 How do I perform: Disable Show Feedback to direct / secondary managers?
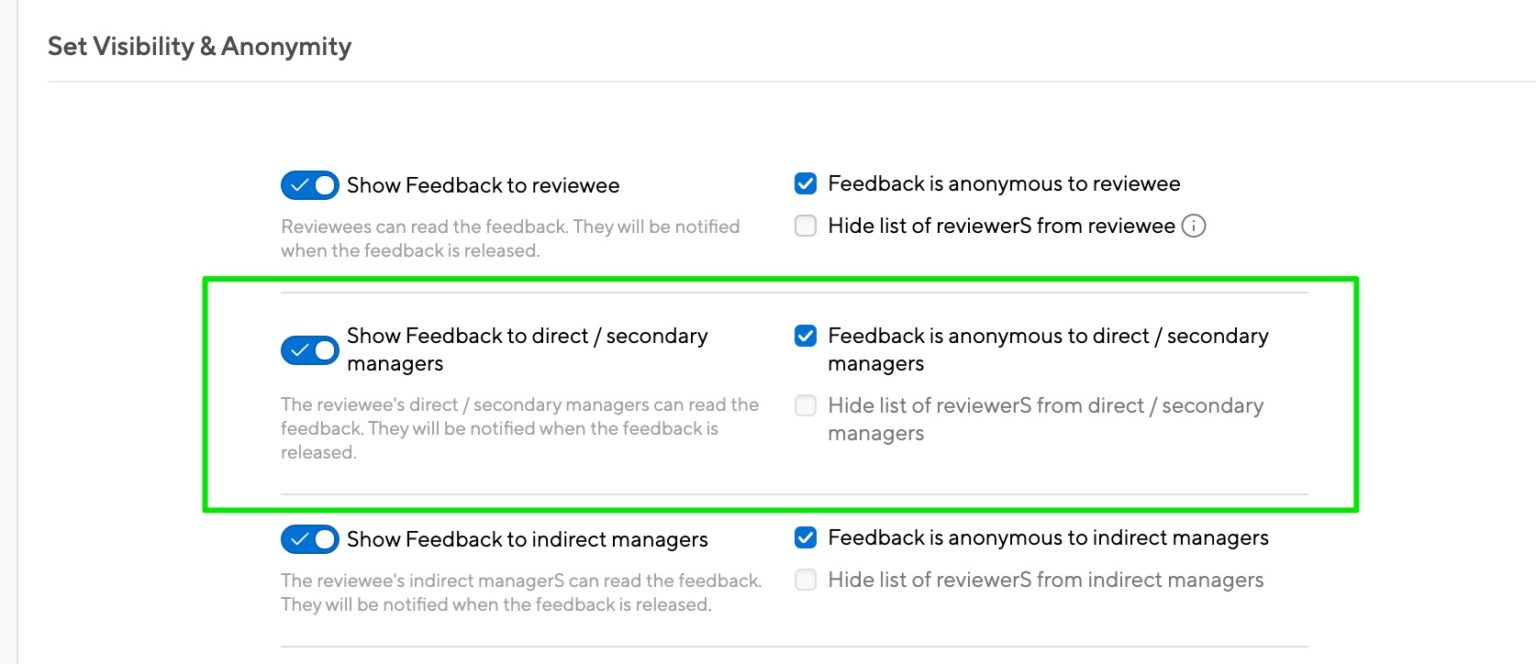click(x=309, y=350)
